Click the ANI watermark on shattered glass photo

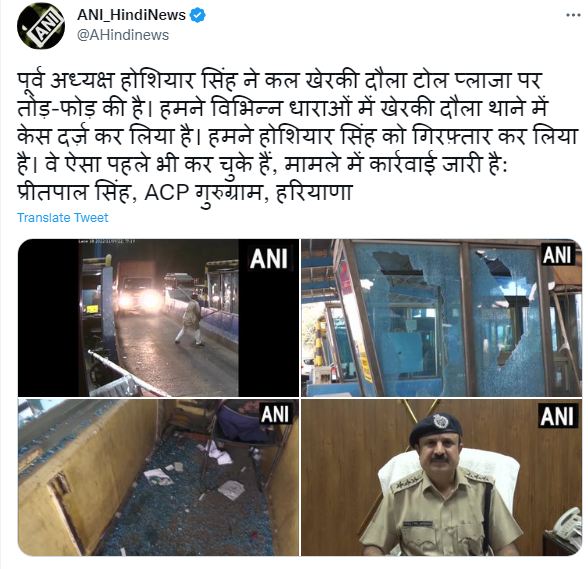(558, 255)
